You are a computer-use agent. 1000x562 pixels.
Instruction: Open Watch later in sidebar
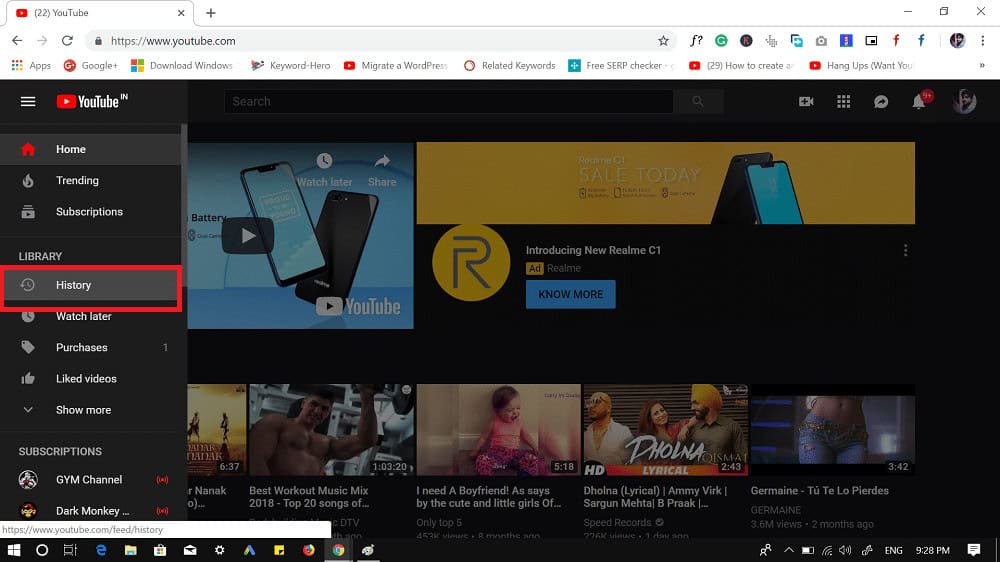(90, 316)
